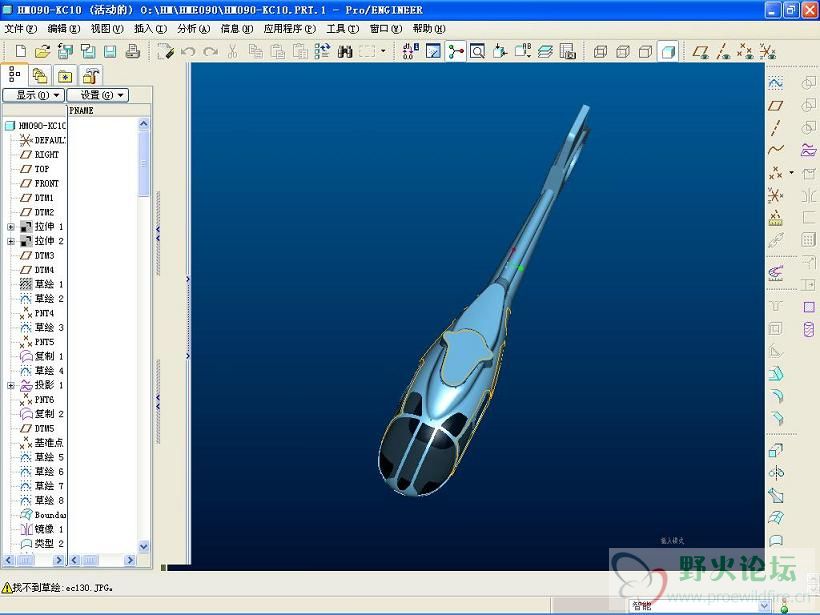The image size is (820, 615).
Task: Open the 显示 dropdown in model tree
Action: click(x=34, y=95)
